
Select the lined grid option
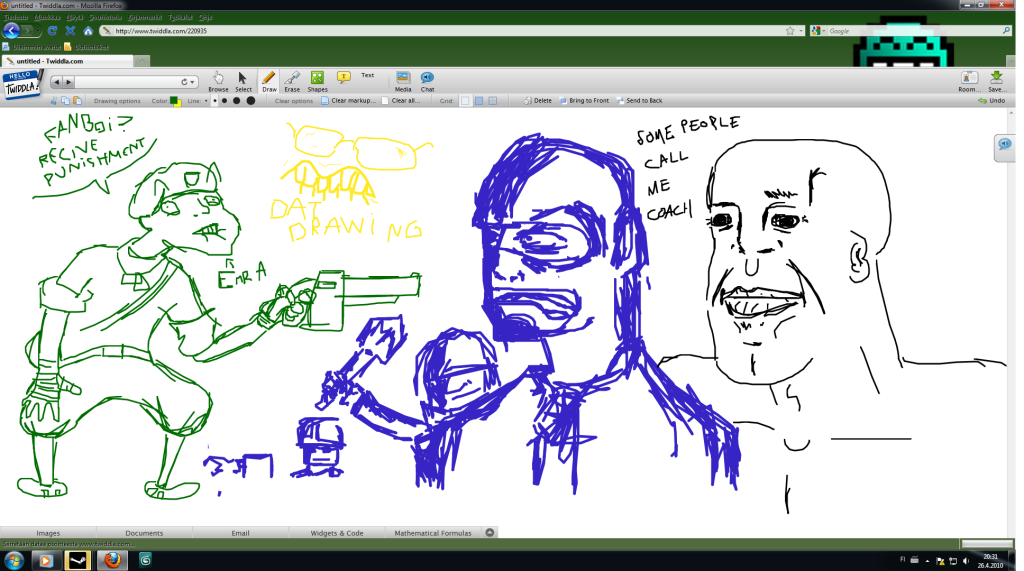[x=492, y=101]
